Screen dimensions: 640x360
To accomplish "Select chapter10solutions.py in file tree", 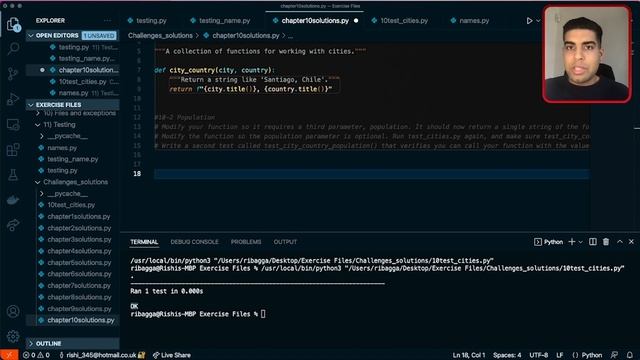I will [73, 320].
